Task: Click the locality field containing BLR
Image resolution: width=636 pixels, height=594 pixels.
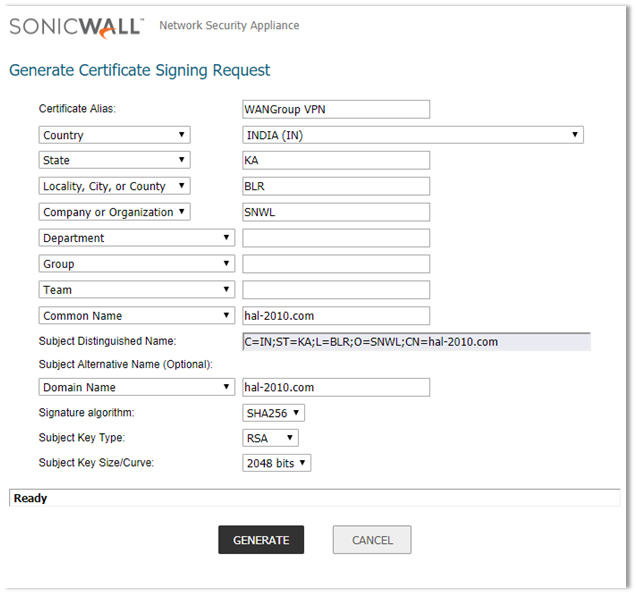Action: click(x=335, y=186)
